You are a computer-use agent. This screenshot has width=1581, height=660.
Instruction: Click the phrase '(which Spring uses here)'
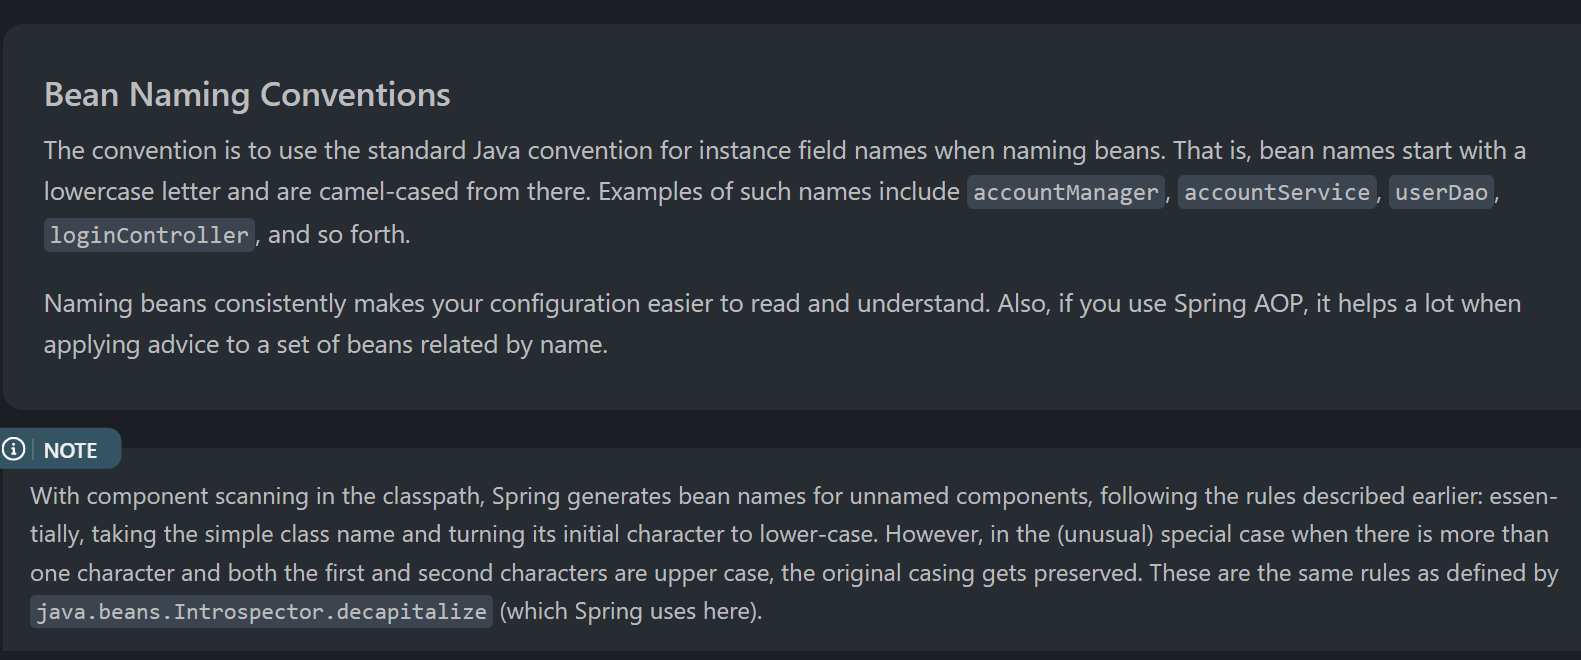pyautogui.click(x=631, y=611)
